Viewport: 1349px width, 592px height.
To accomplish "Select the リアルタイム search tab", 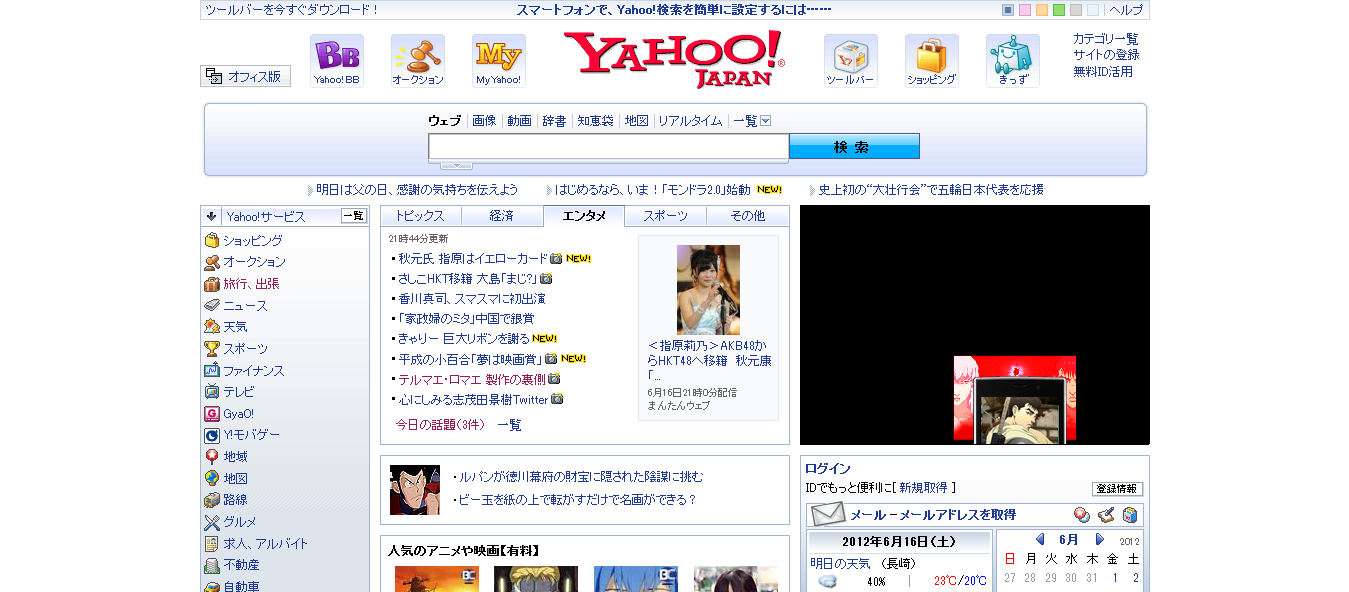I will click(x=690, y=121).
